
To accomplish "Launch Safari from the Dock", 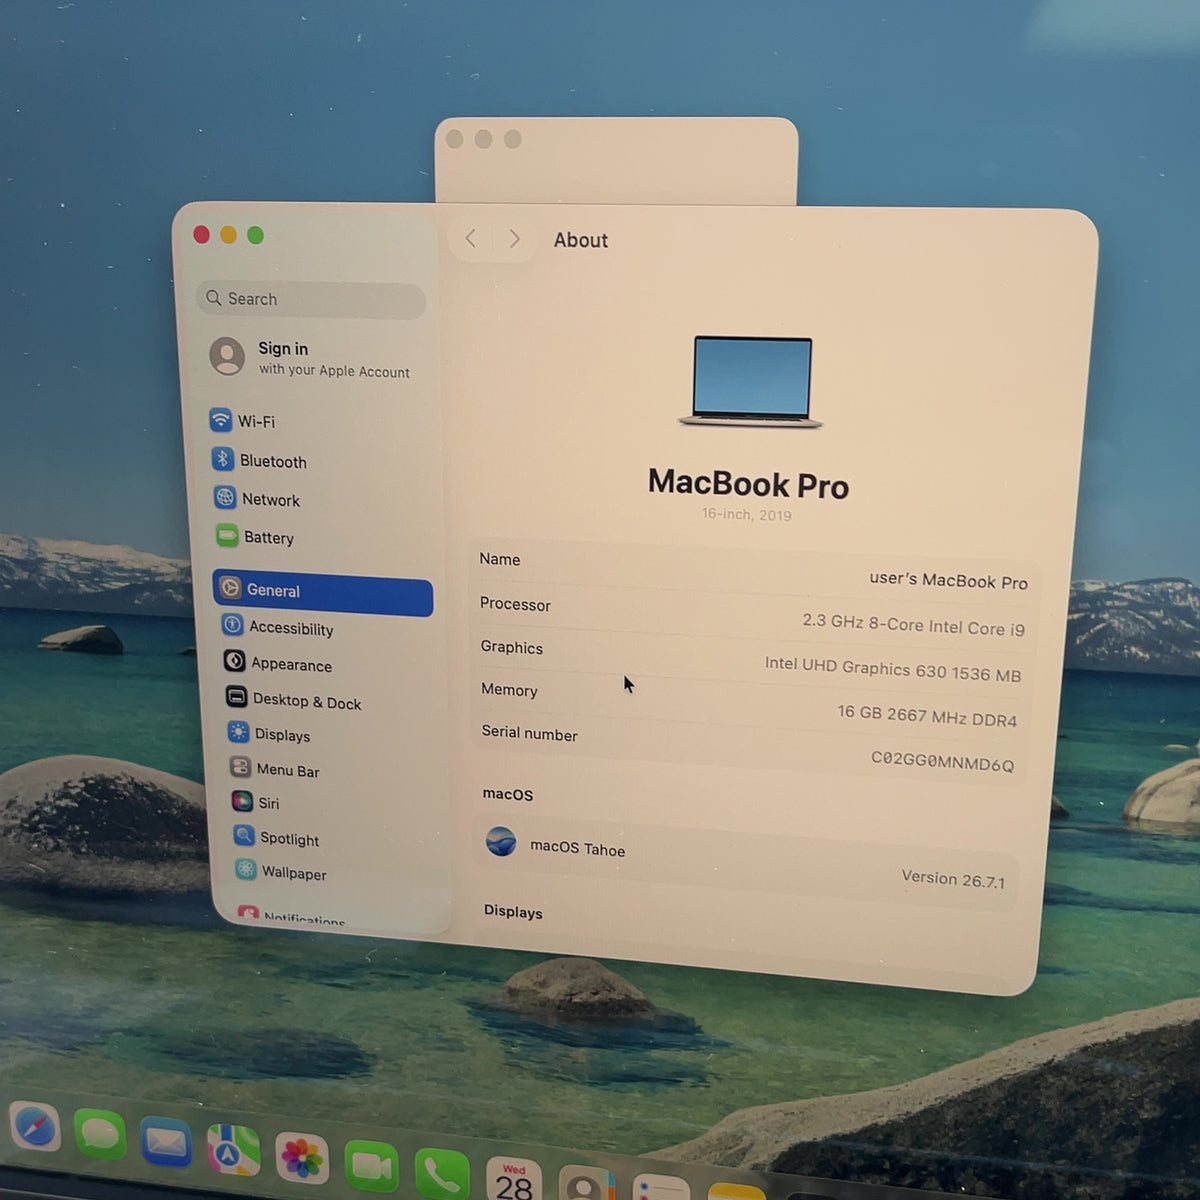I will pos(35,1127).
